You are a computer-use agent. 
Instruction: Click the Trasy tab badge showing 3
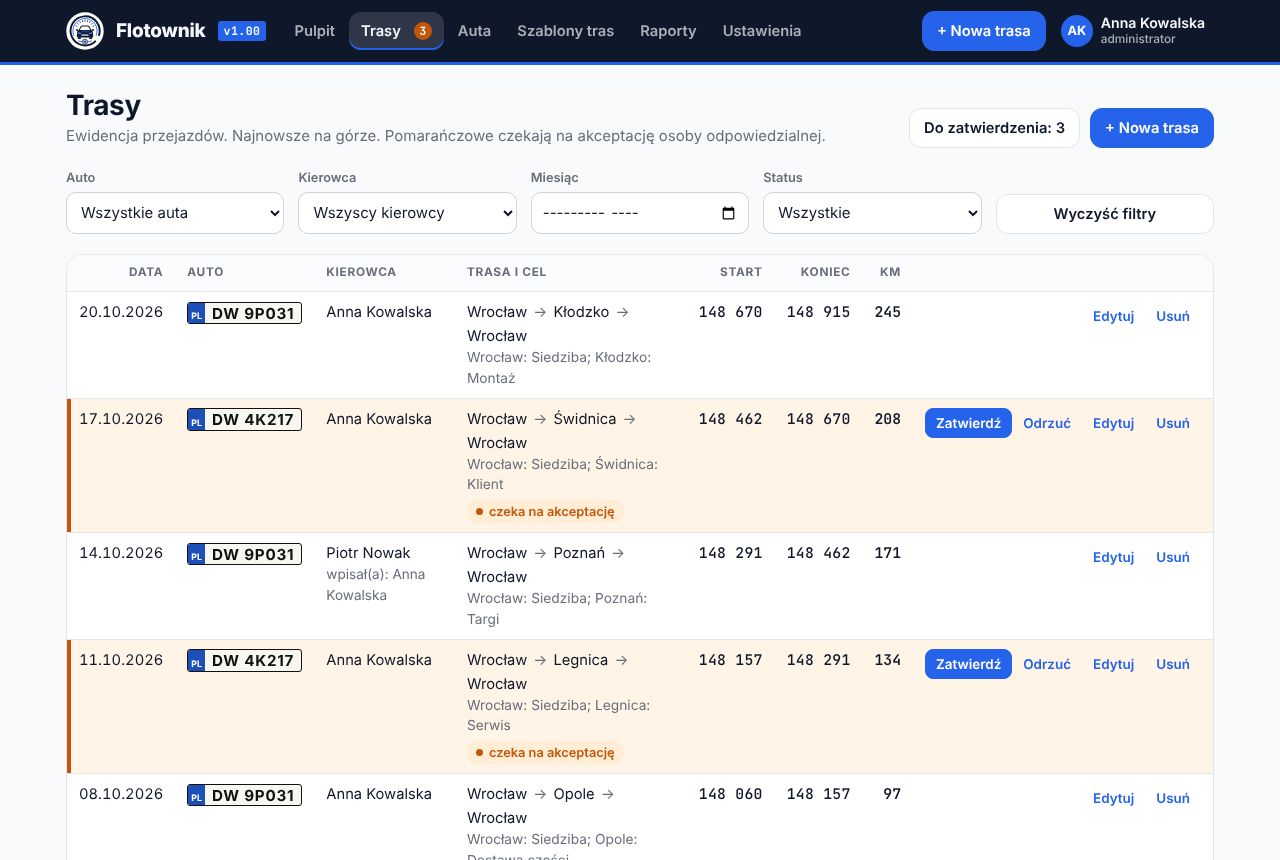[423, 31]
